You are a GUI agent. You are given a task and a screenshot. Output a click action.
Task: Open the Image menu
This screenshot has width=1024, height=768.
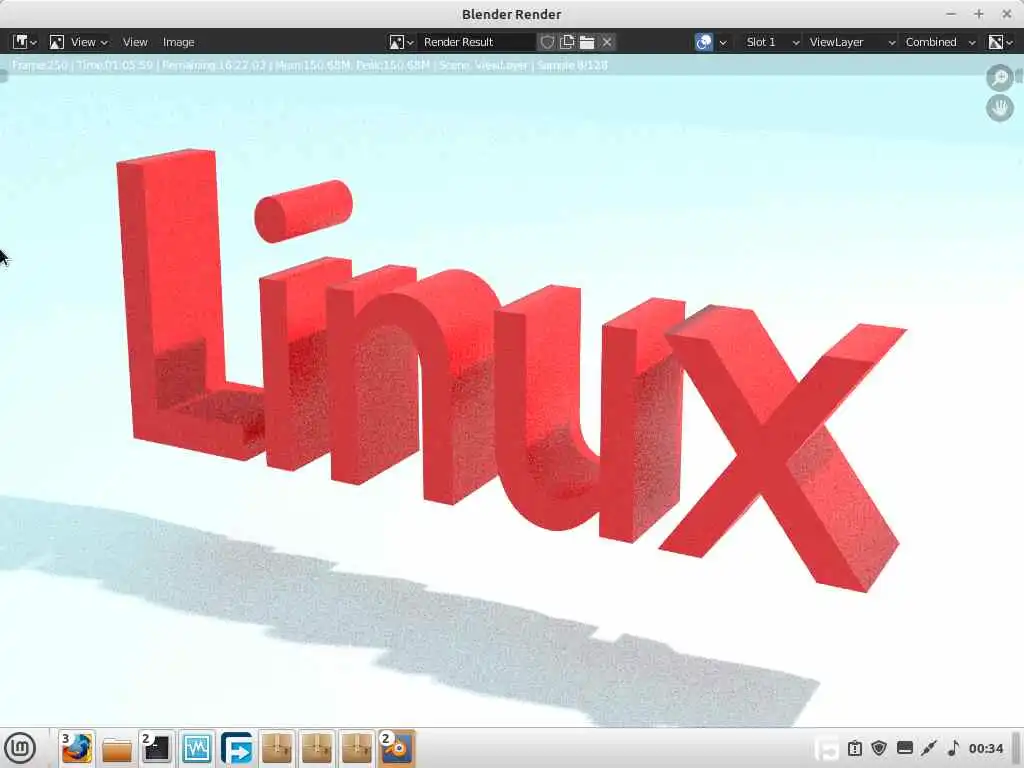pyautogui.click(x=178, y=42)
